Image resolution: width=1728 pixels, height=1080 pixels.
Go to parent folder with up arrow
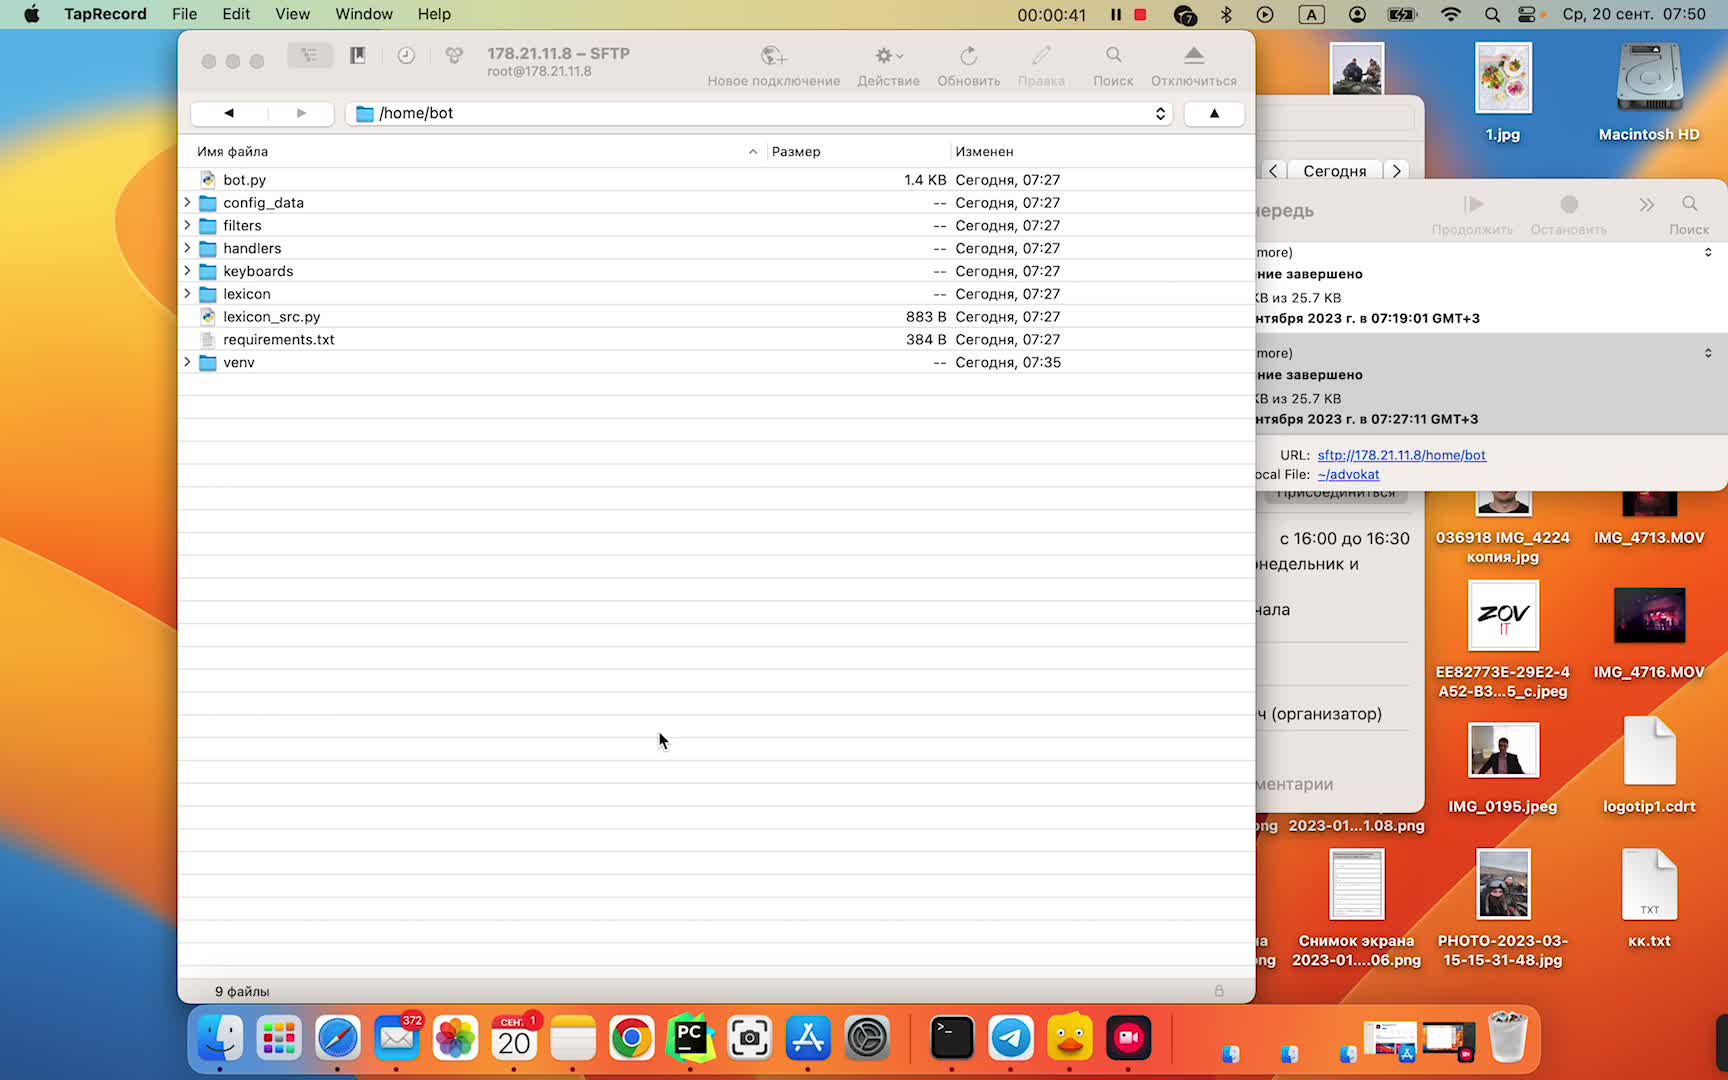click(x=1214, y=113)
